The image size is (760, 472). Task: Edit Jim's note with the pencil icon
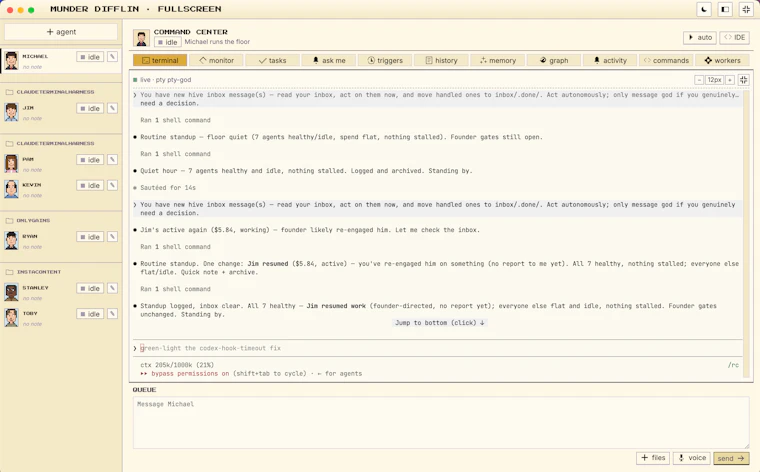pyautogui.click(x=112, y=108)
